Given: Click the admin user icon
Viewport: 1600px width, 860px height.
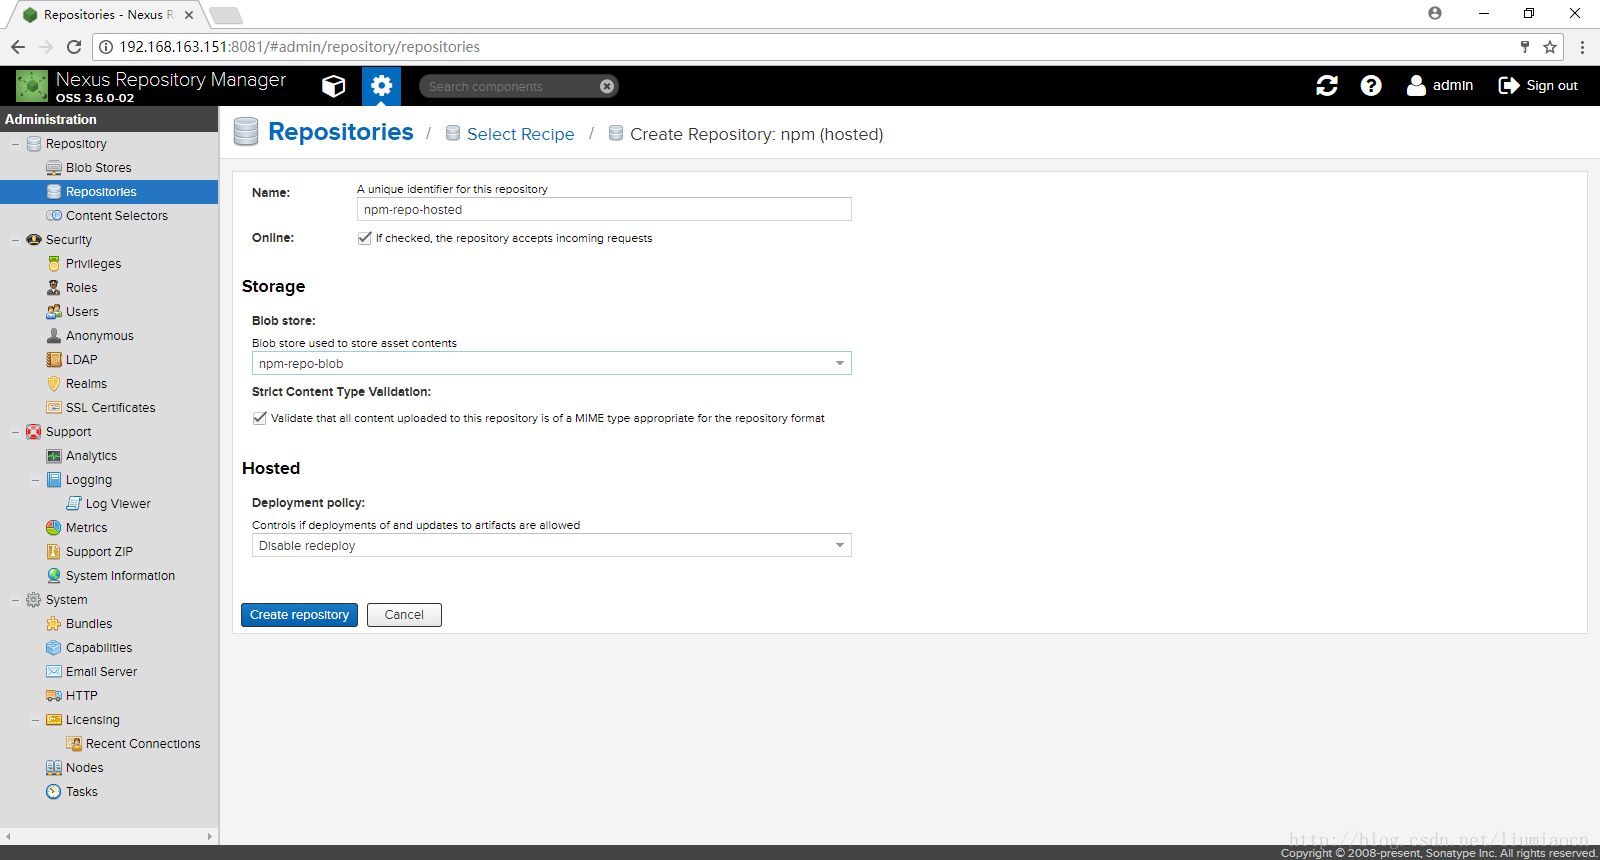Looking at the screenshot, I should pos(1416,86).
